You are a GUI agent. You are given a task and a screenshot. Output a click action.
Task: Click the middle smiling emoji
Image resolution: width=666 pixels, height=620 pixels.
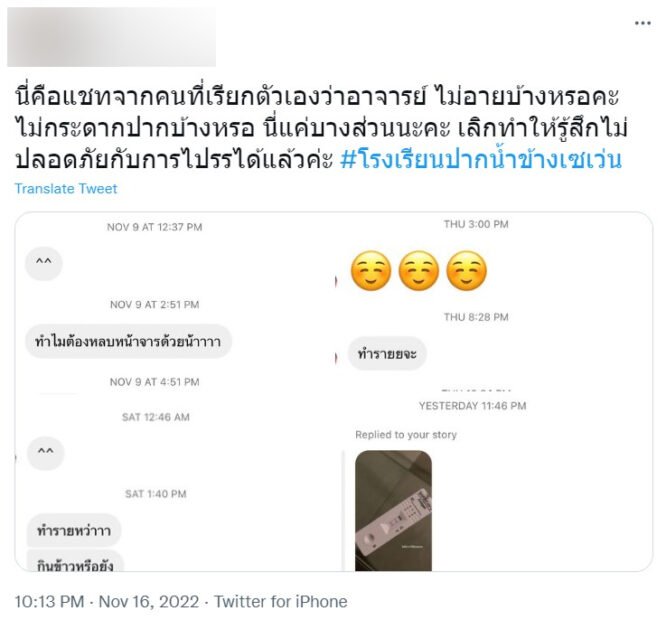(x=418, y=271)
